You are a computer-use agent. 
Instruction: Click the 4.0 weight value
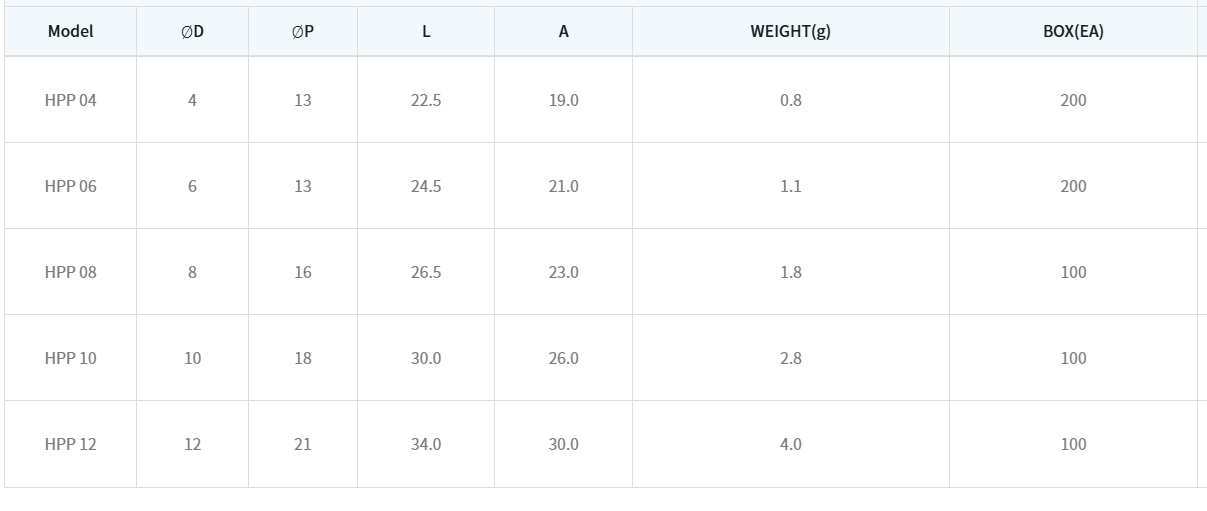tap(790, 444)
